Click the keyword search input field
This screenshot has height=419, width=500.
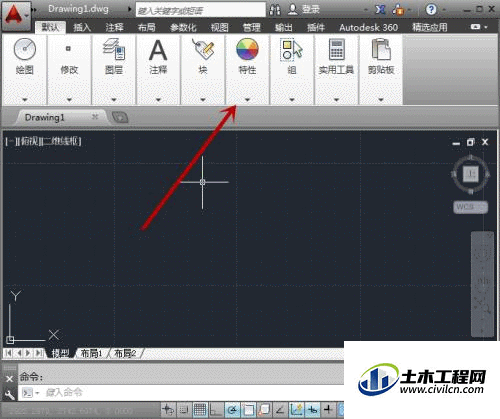201,10
